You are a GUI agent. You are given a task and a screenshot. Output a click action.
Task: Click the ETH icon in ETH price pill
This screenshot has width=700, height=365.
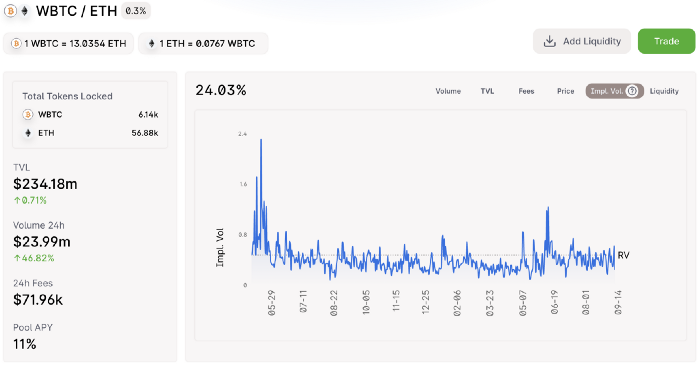click(x=151, y=44)
